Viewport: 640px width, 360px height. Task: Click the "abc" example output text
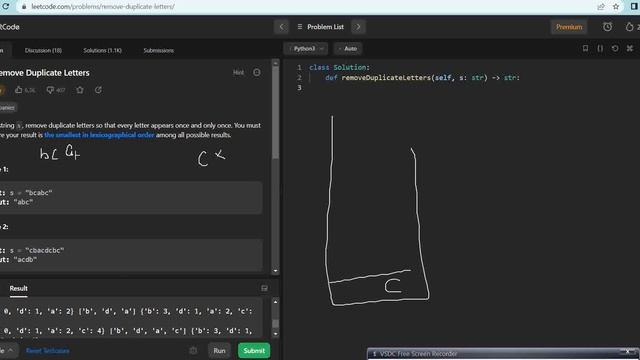(23, 202)
